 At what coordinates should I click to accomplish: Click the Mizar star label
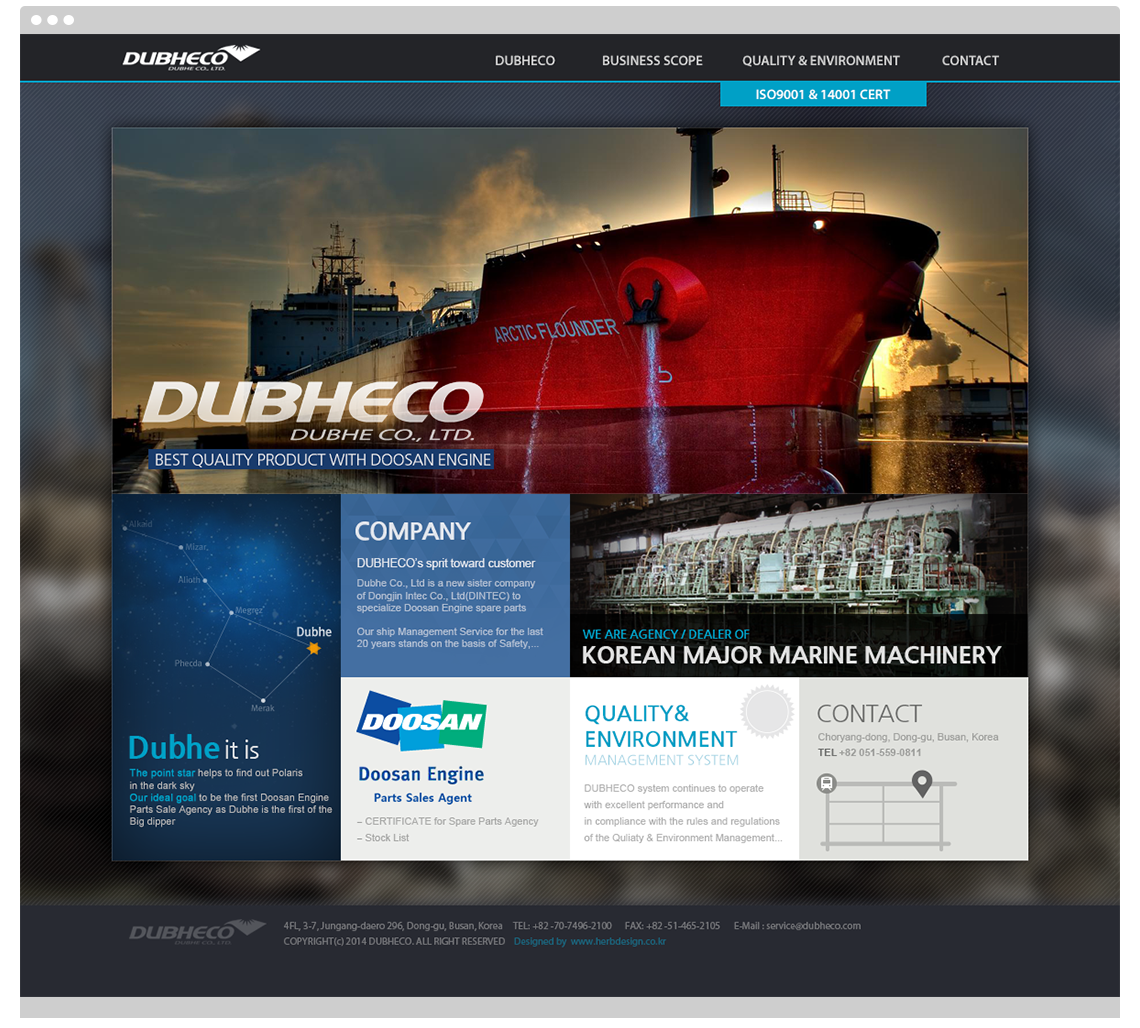[196, 547]
